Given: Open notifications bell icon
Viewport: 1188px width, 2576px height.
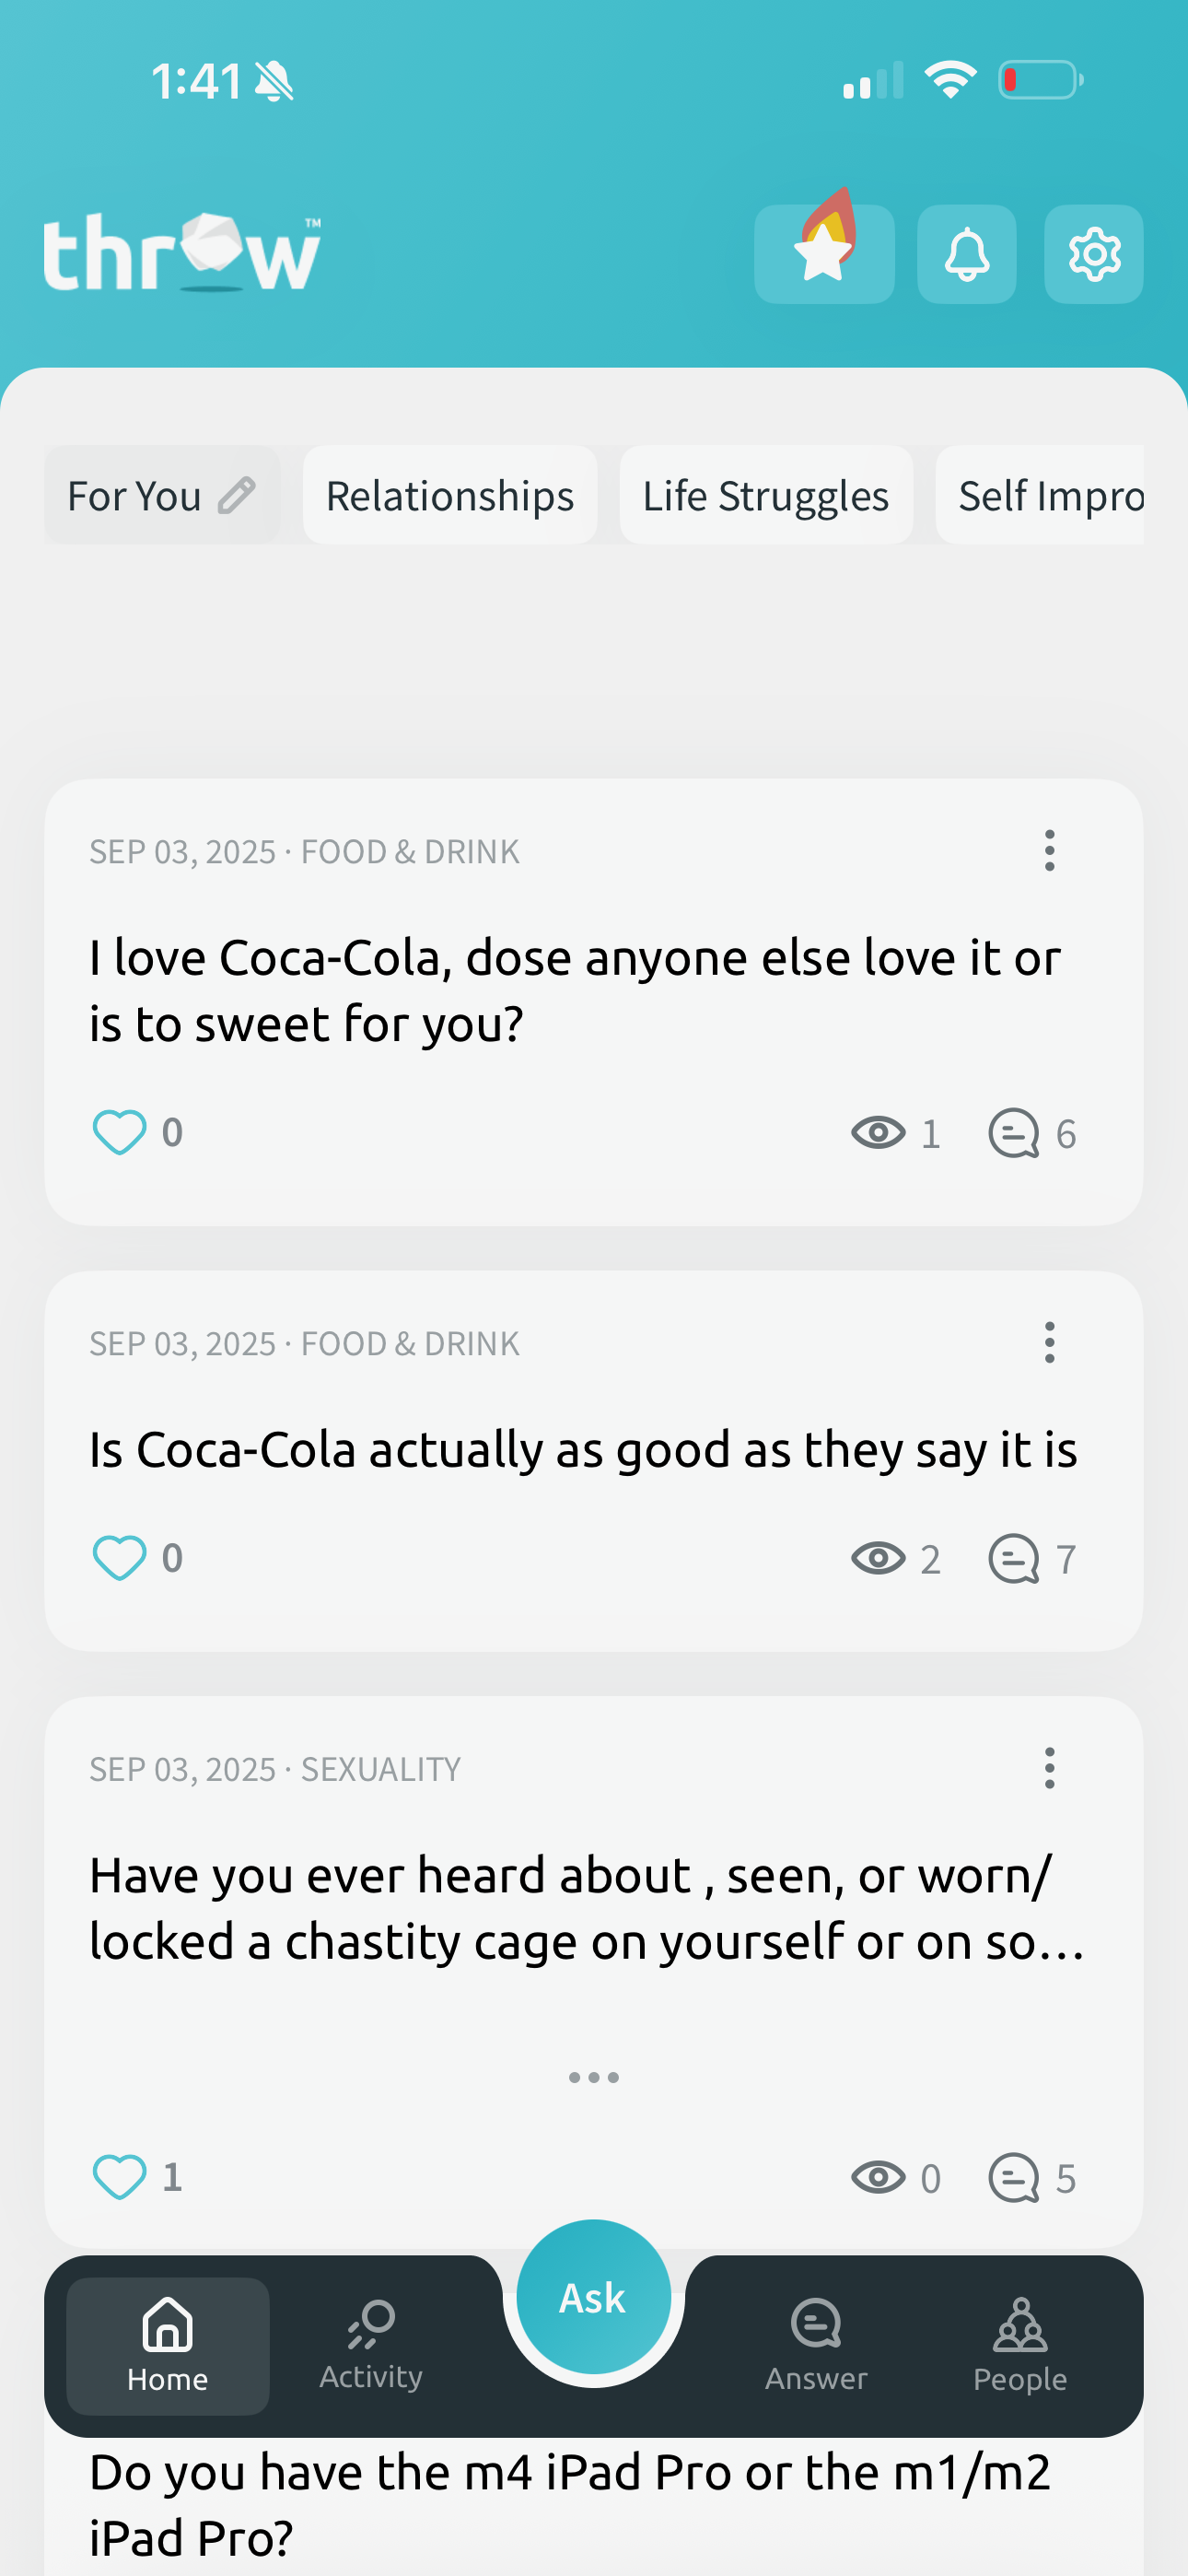Looking at the screenshot, I should (966, 253).
